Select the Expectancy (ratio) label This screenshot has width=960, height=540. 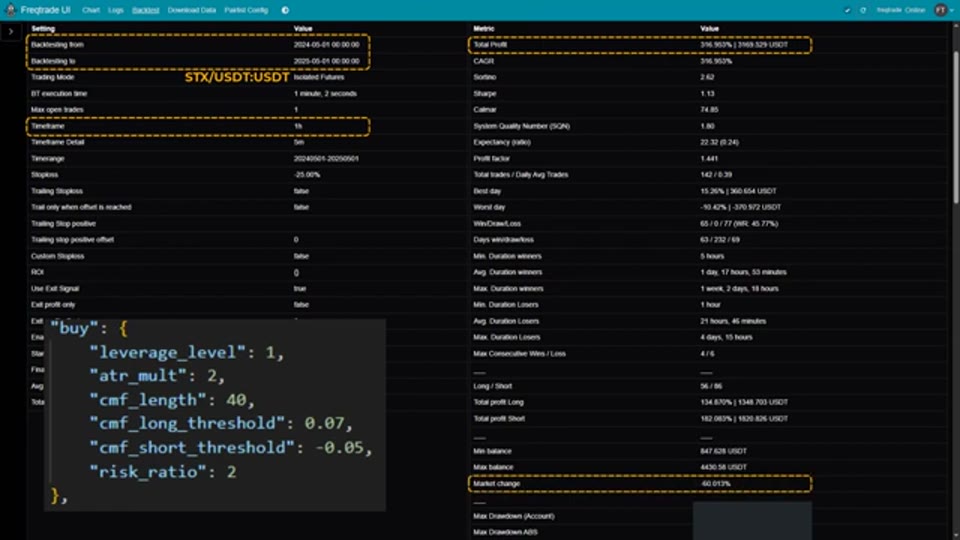pos(502,142)
